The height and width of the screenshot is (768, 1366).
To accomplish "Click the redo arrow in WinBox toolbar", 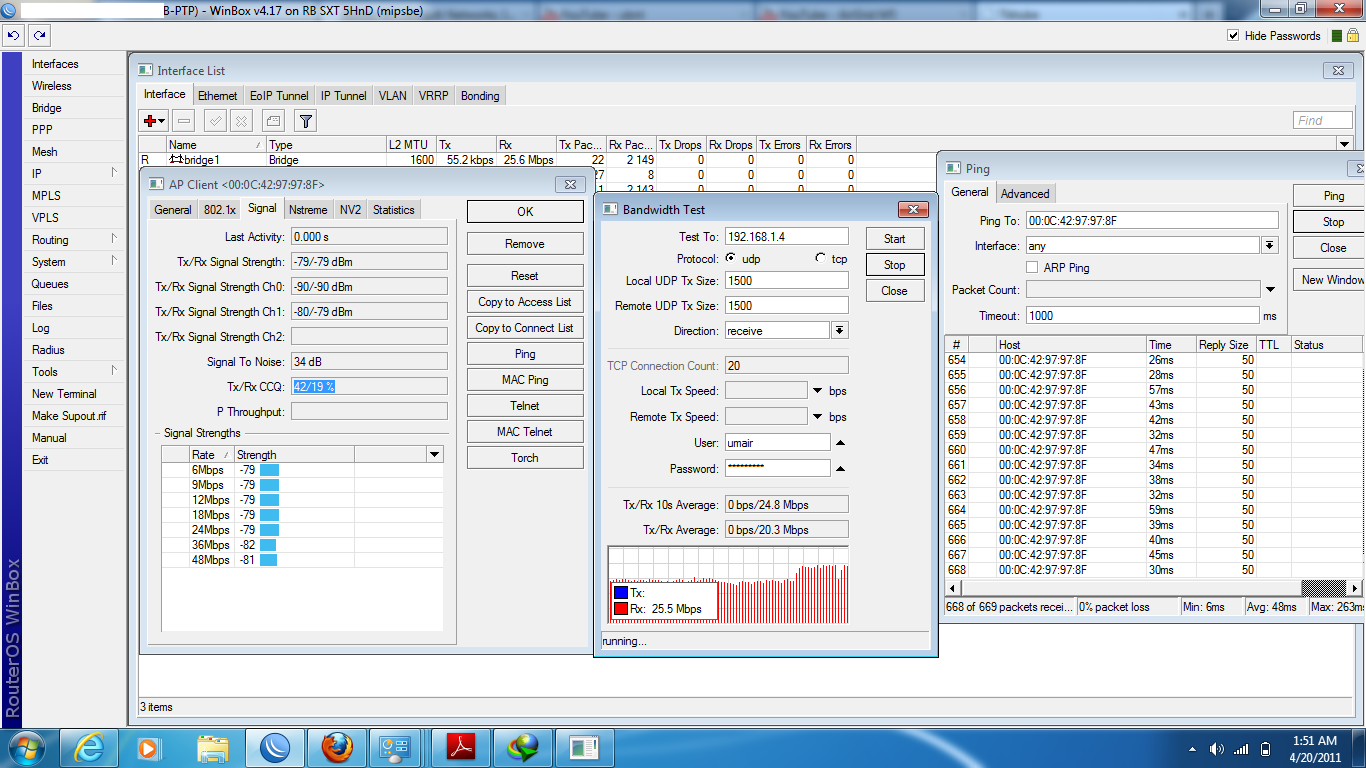I will (x=39, y=35).
